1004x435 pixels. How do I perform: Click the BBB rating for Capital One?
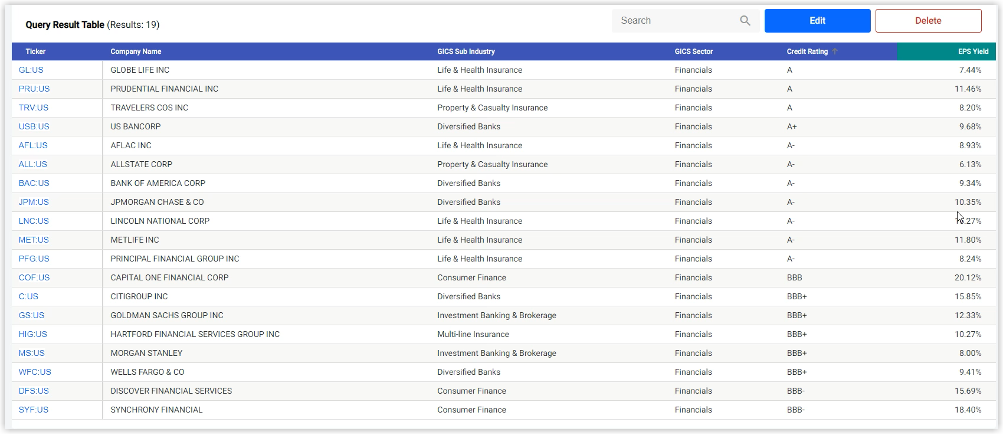pos(795,278)
